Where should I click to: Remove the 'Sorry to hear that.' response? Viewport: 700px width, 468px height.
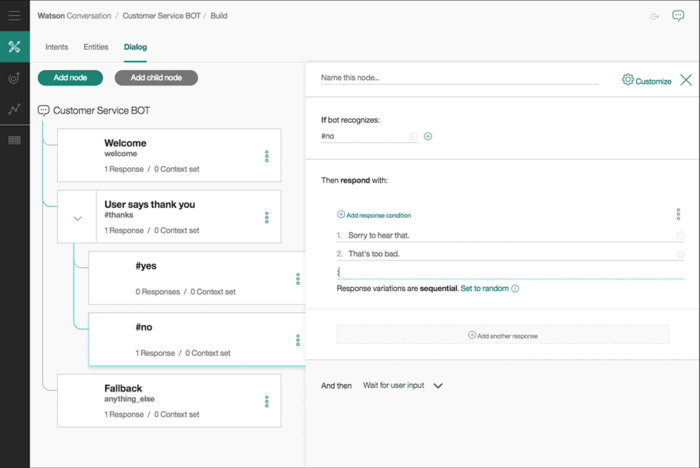(680, 236)
